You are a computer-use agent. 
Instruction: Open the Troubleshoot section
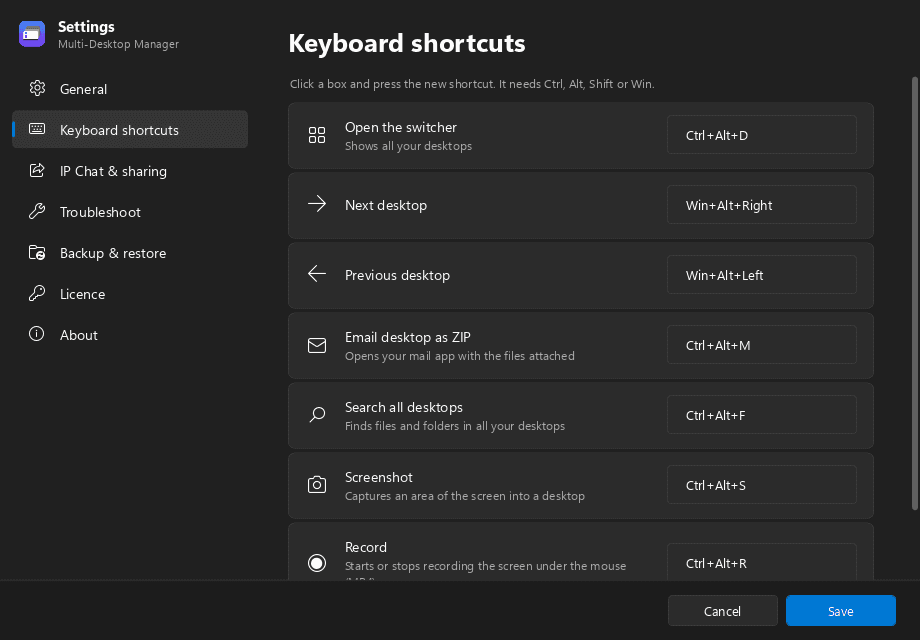[130, 212]
